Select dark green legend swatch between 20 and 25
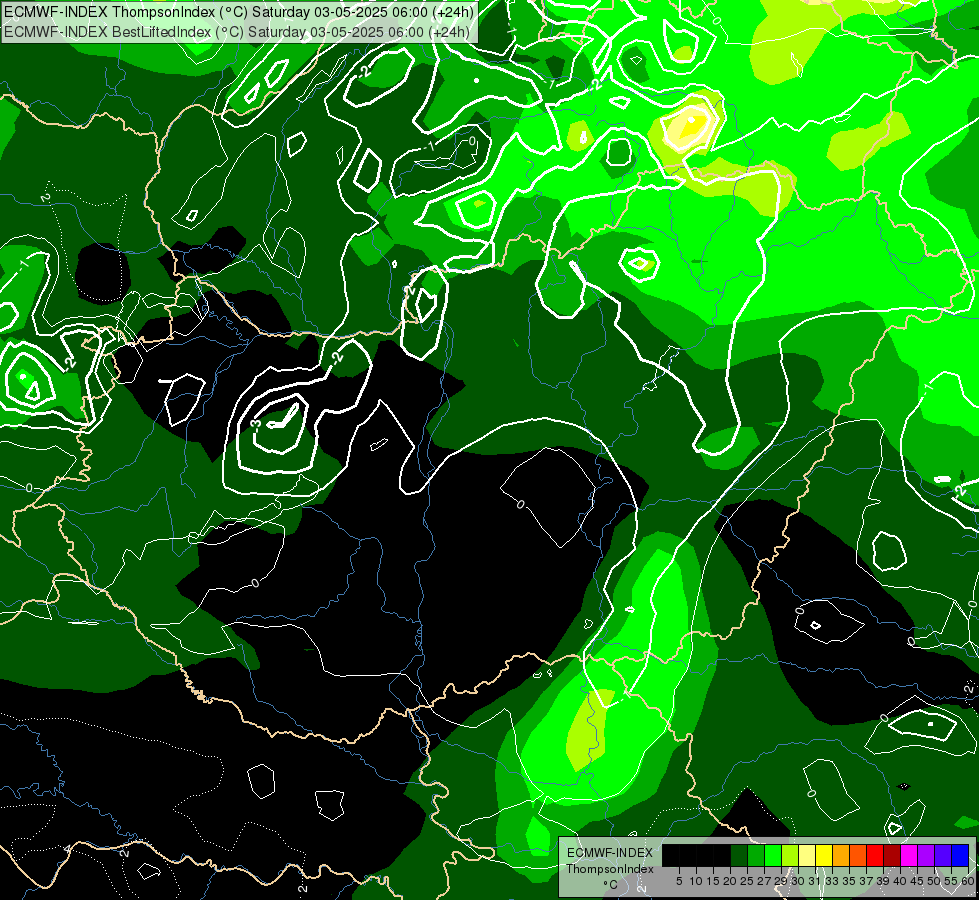 [x=739, y=855]
